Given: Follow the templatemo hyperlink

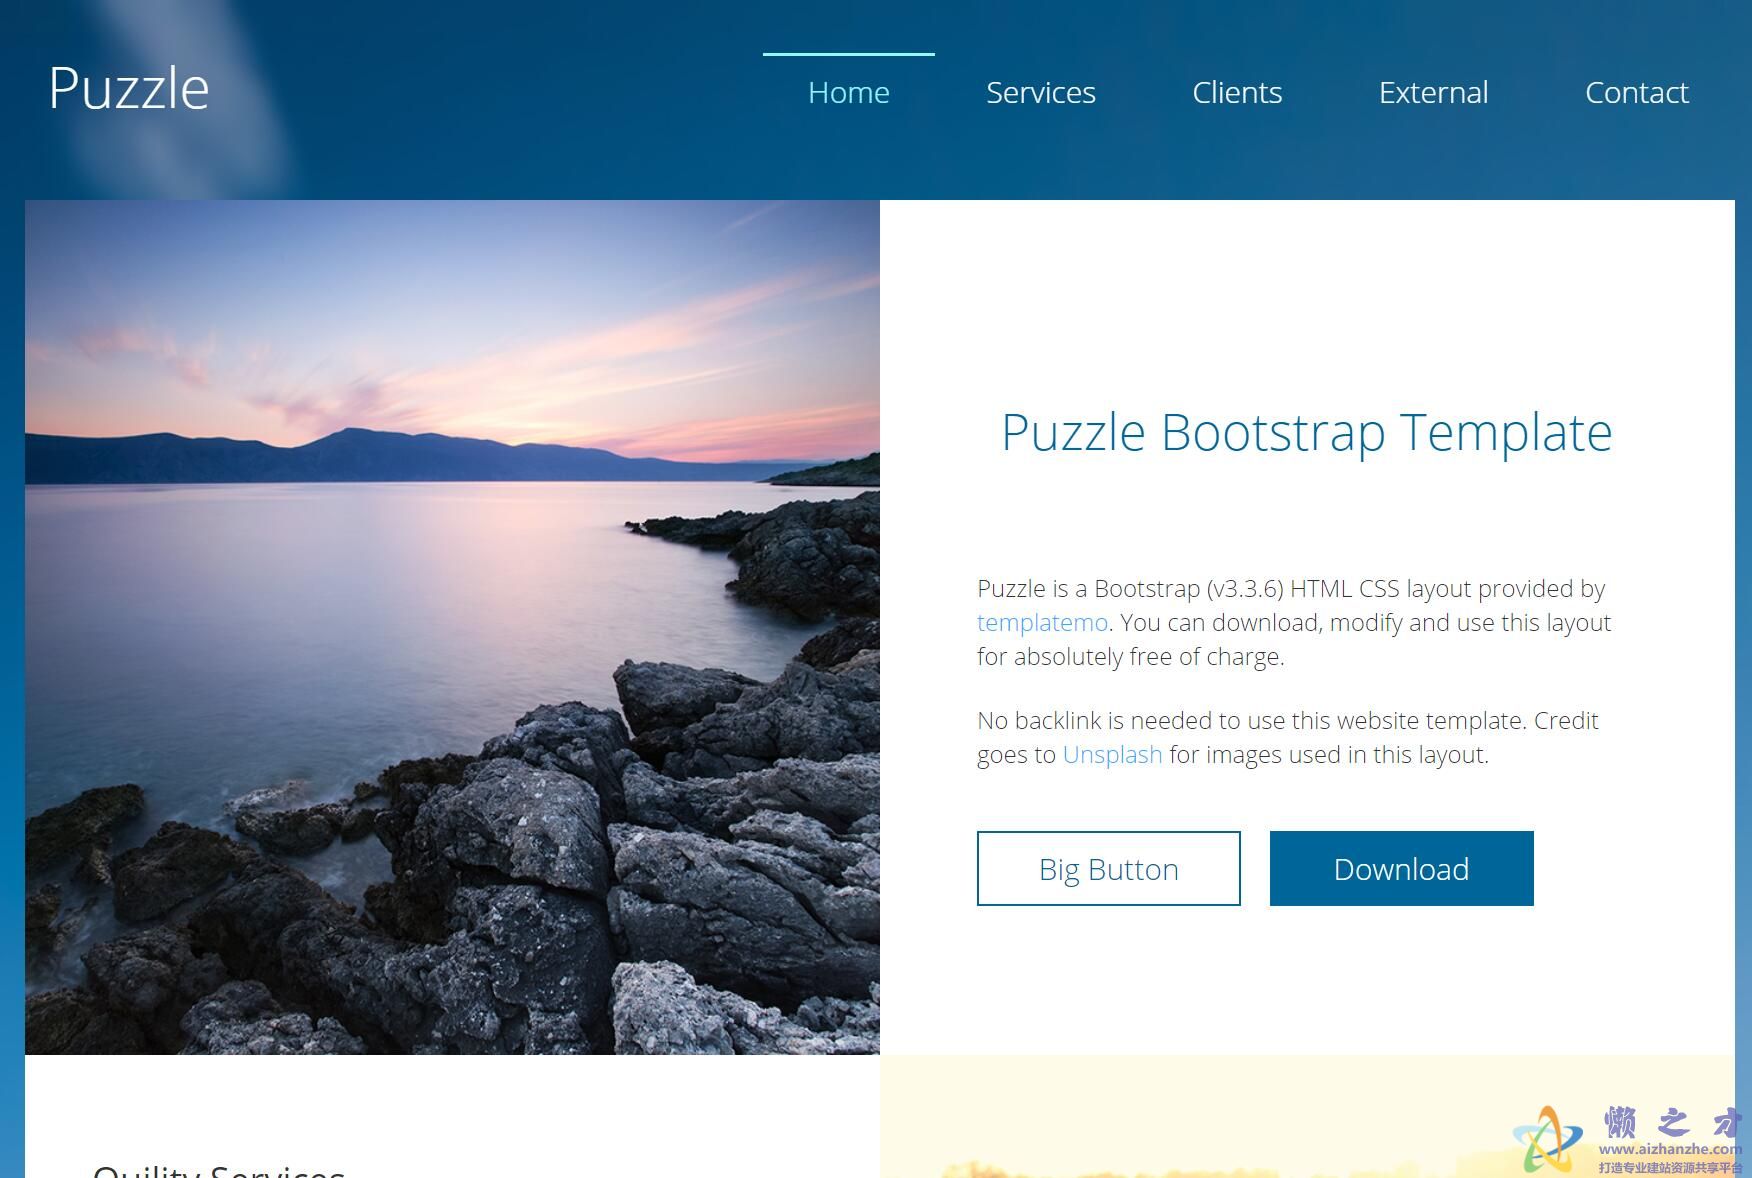Looking at the screenshot, I should pyautogui.click(x=1042, y=623).
